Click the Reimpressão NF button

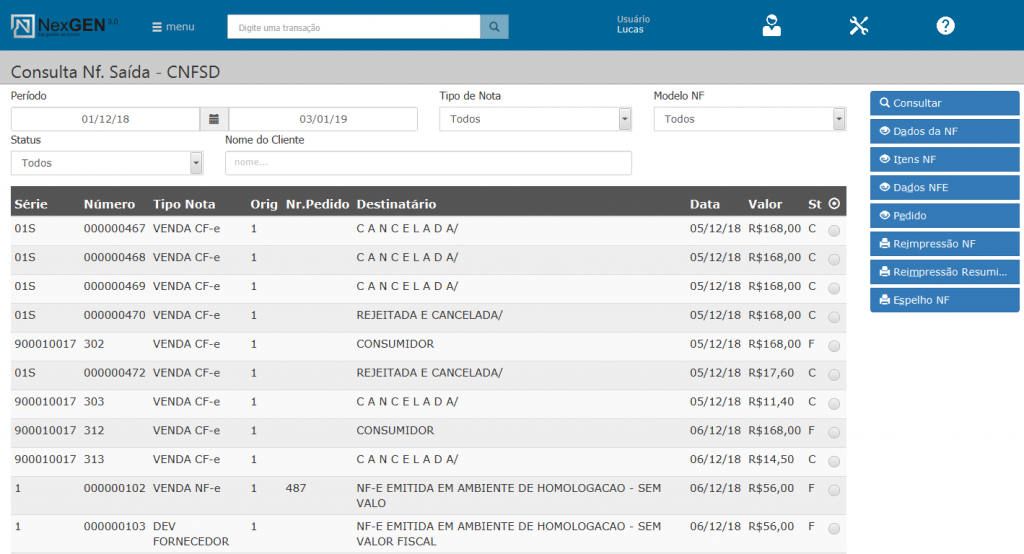tap(944, 244)
